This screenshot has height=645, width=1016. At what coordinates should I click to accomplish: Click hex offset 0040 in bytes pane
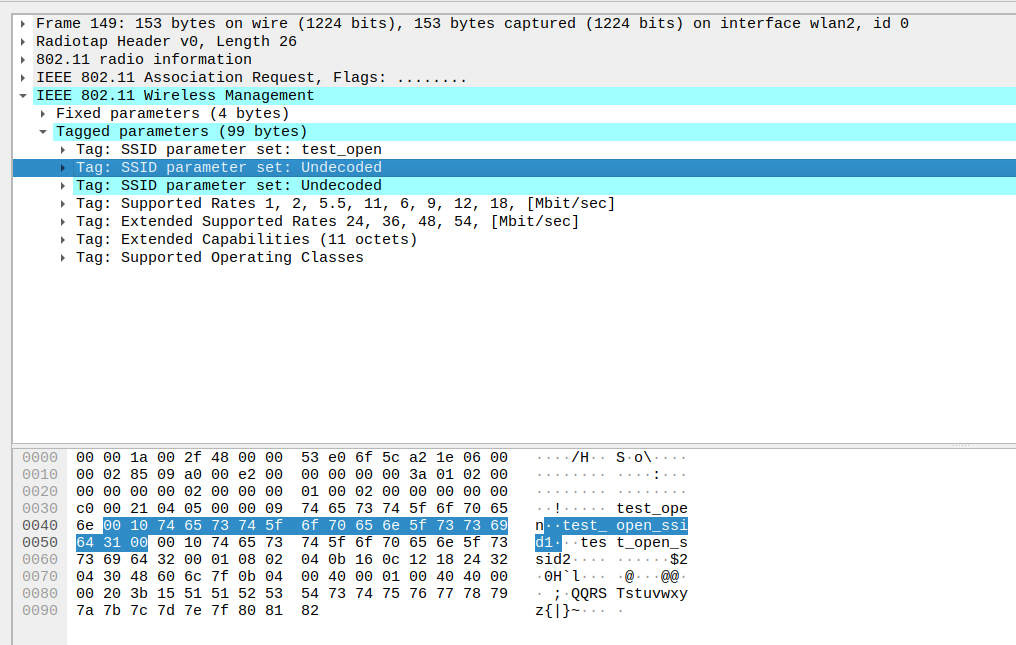click(x=40, y=525)
